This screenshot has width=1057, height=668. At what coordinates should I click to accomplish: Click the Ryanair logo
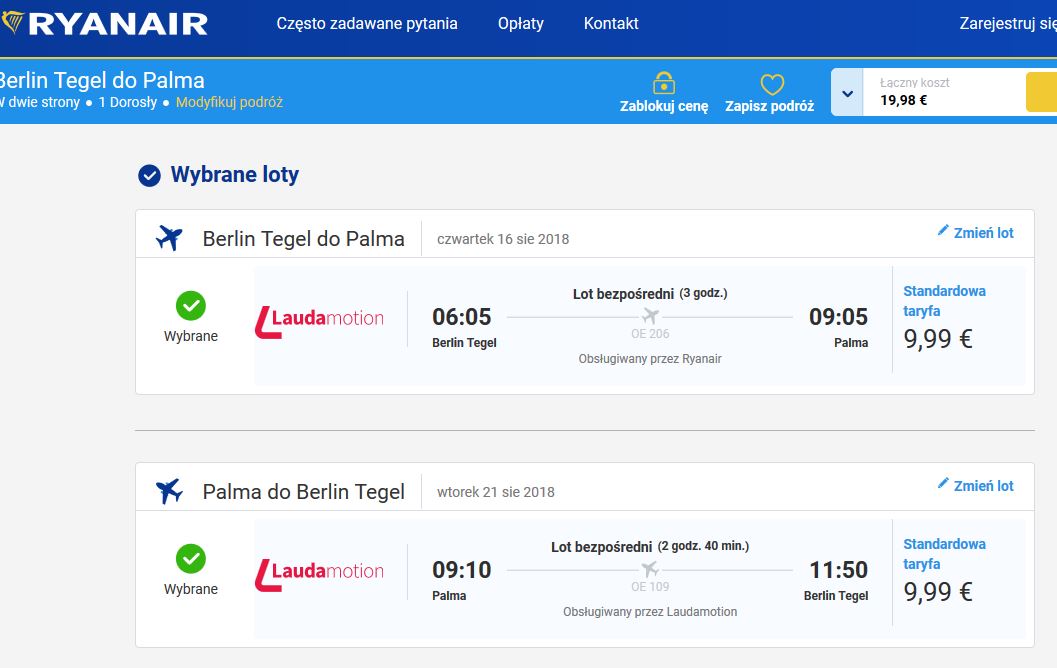coord(104,24)
